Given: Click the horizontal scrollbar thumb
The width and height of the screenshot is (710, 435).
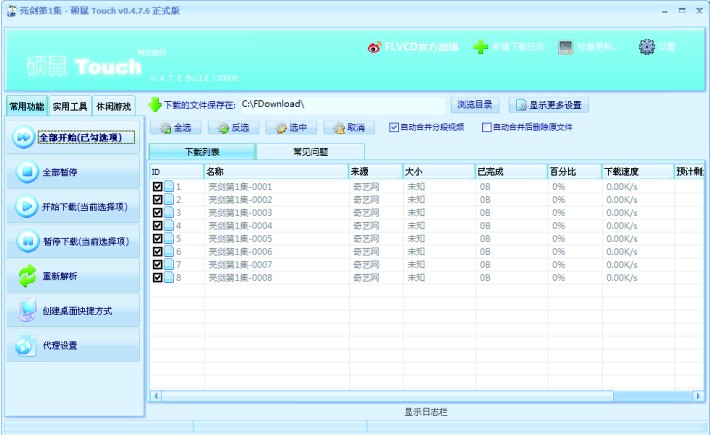Looking at the screenshot, I should [387, 396].
